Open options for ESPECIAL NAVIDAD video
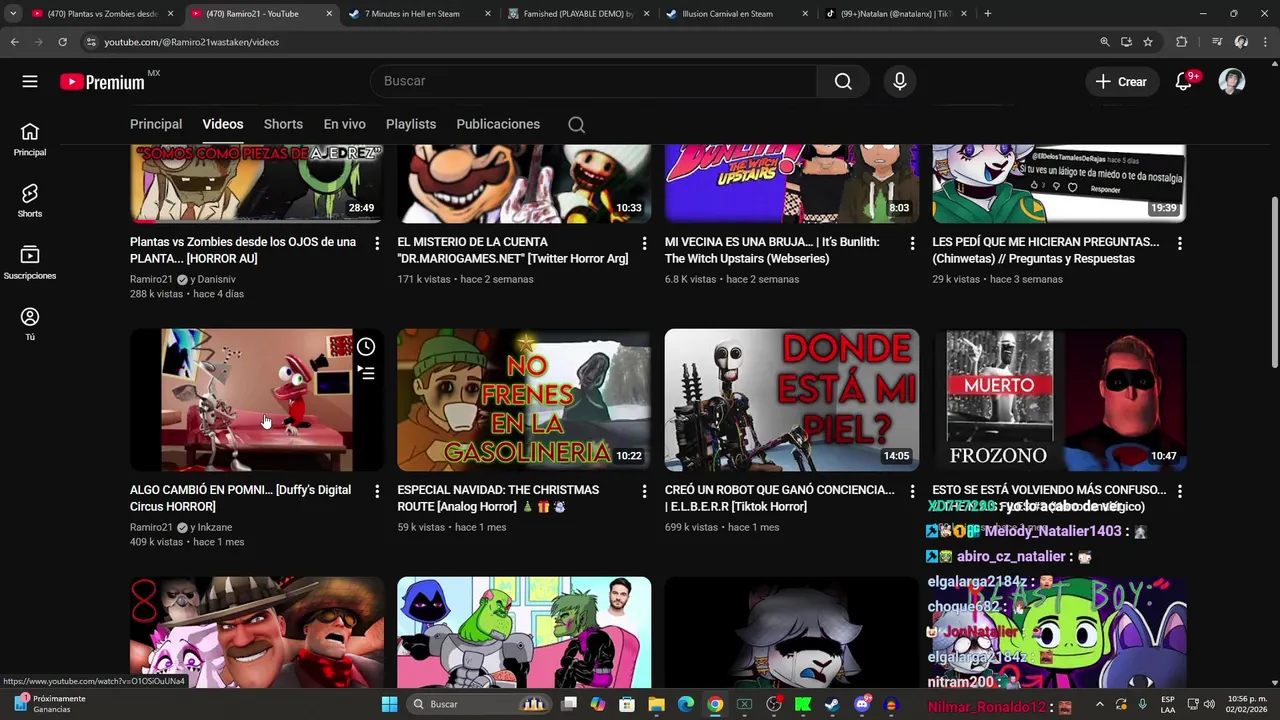1280x720 pixels. click(644, 491)
